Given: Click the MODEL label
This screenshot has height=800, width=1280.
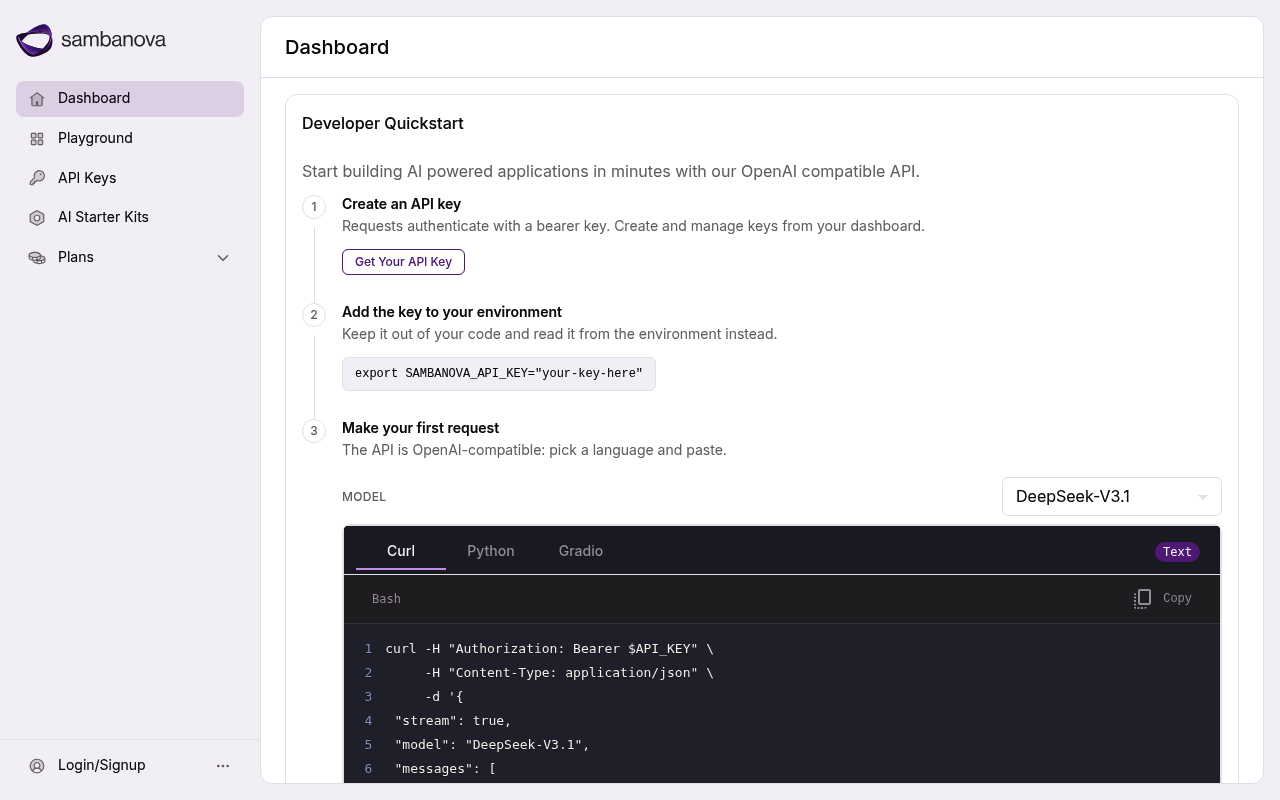Looking at the screenshot, I should (x=364, y=497).
